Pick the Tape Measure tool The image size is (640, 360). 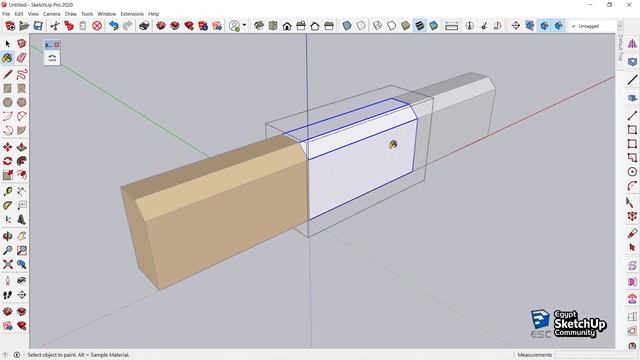7,191
